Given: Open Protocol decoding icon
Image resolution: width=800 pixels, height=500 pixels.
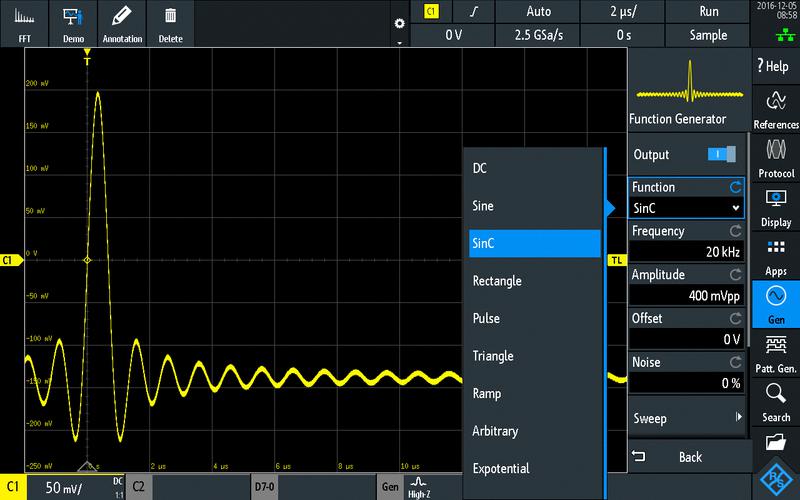Looking at the screenshot, I should pos(776,158).
